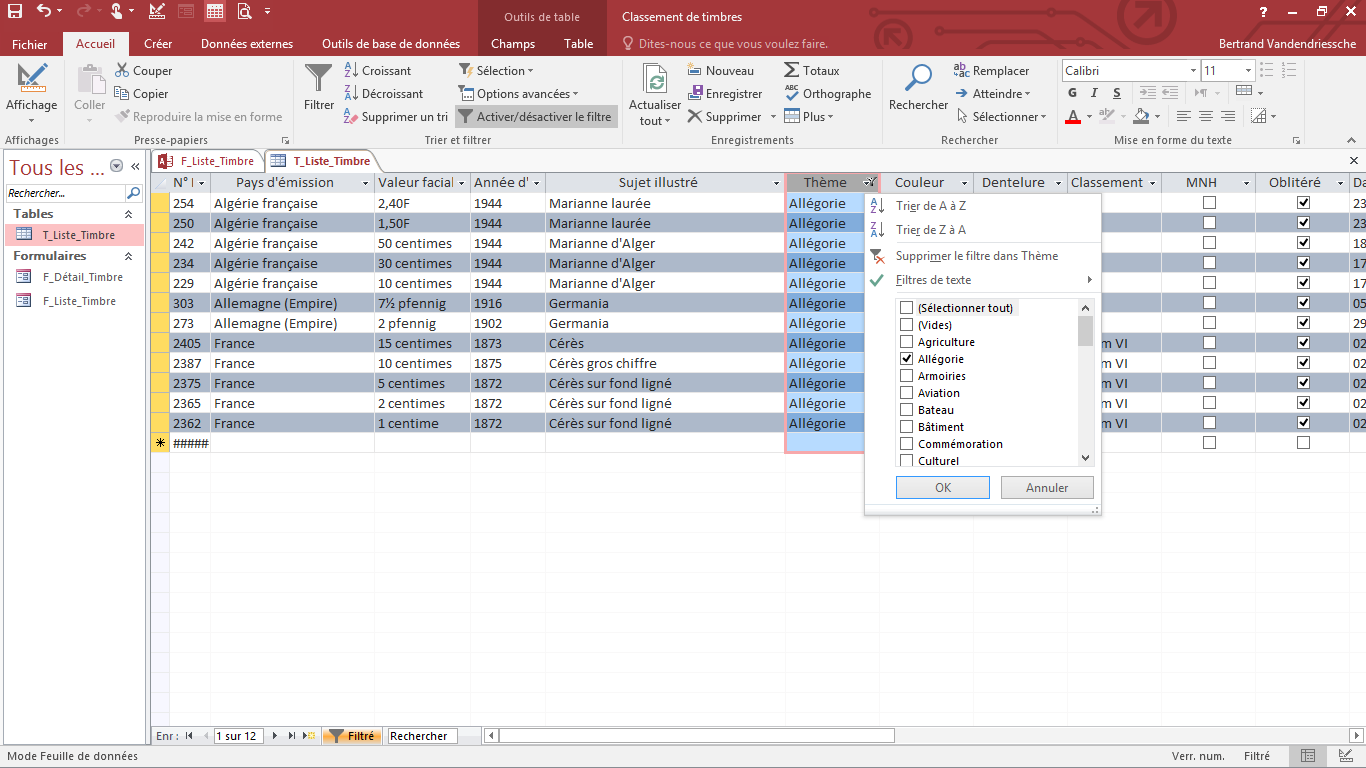
Task: Create a Nouveau record
Action: (x=721, y=71)
